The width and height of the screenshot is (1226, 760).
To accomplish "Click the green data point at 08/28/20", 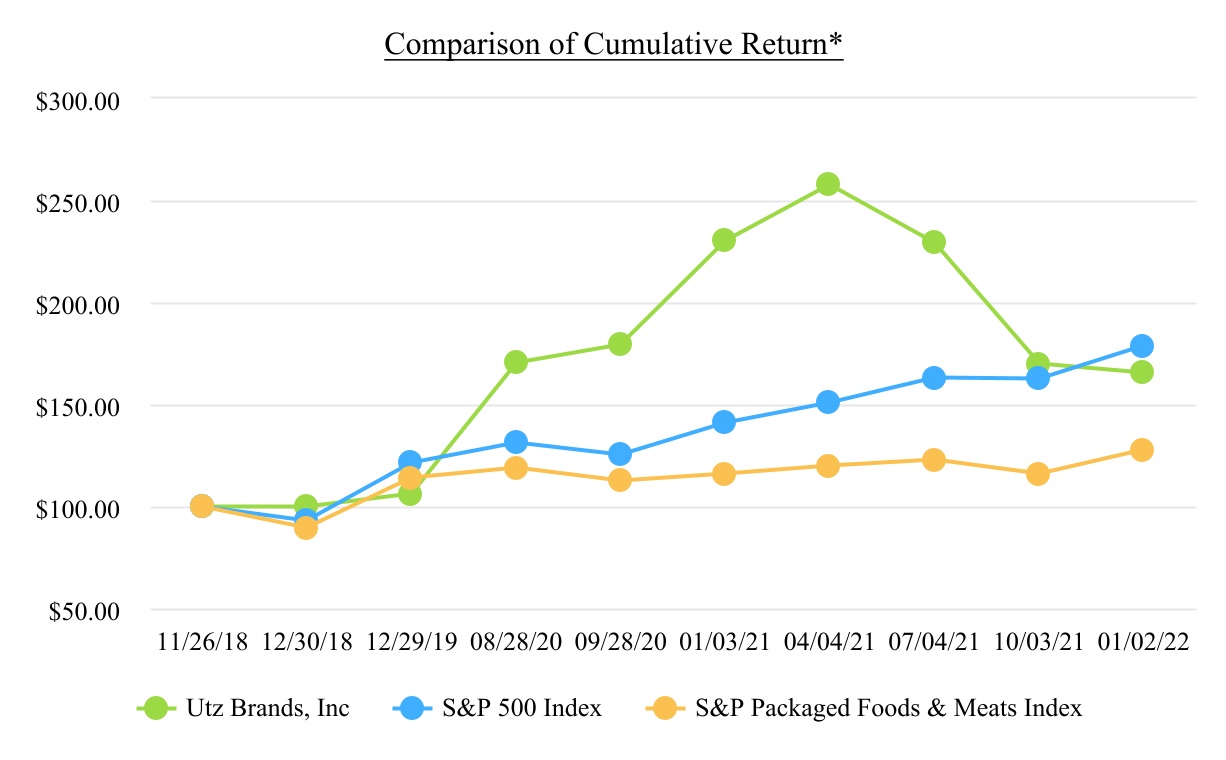I will 516,362.
